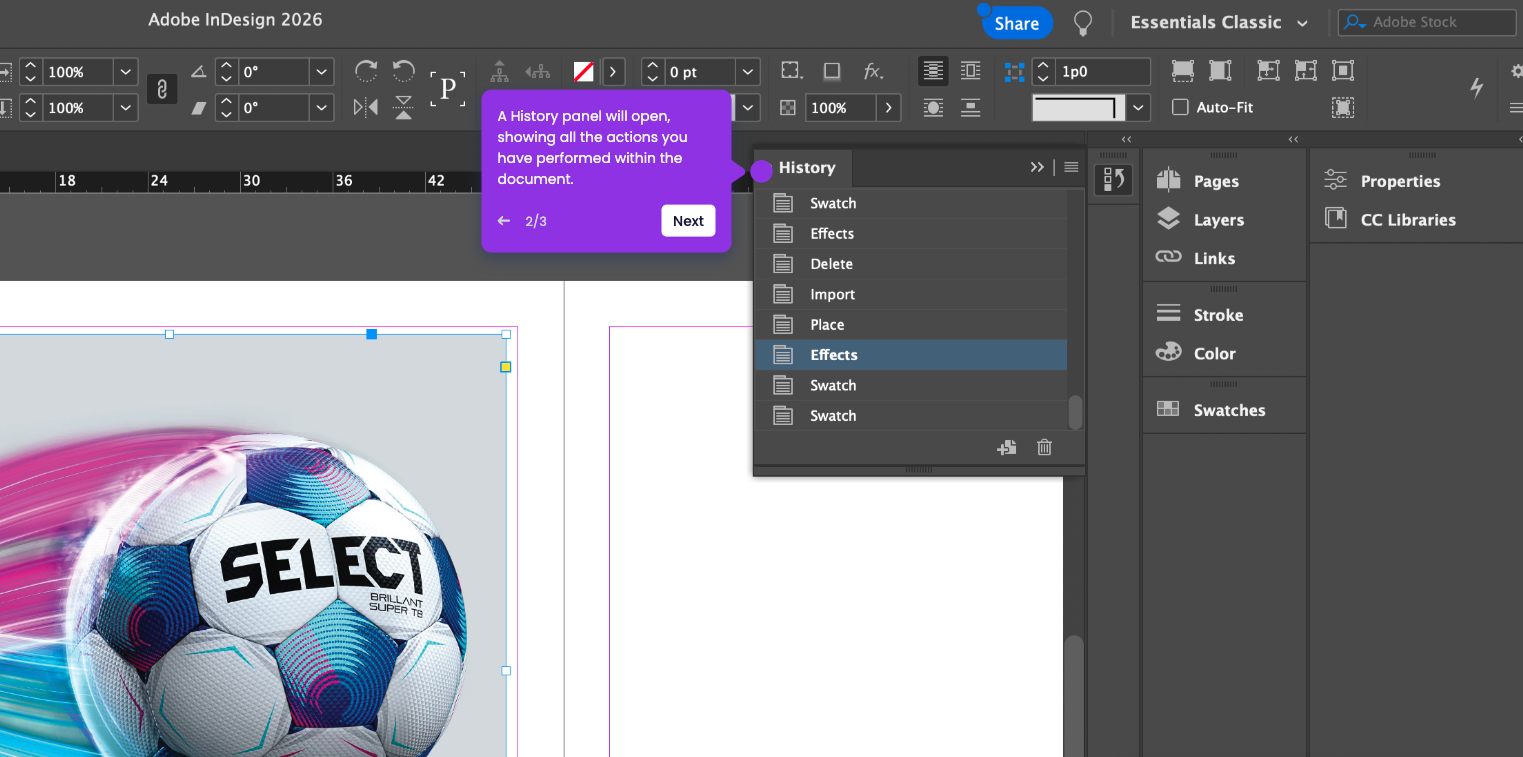
Task: Enable the Auto-Fit checkbox
Action: [1181, 107]
